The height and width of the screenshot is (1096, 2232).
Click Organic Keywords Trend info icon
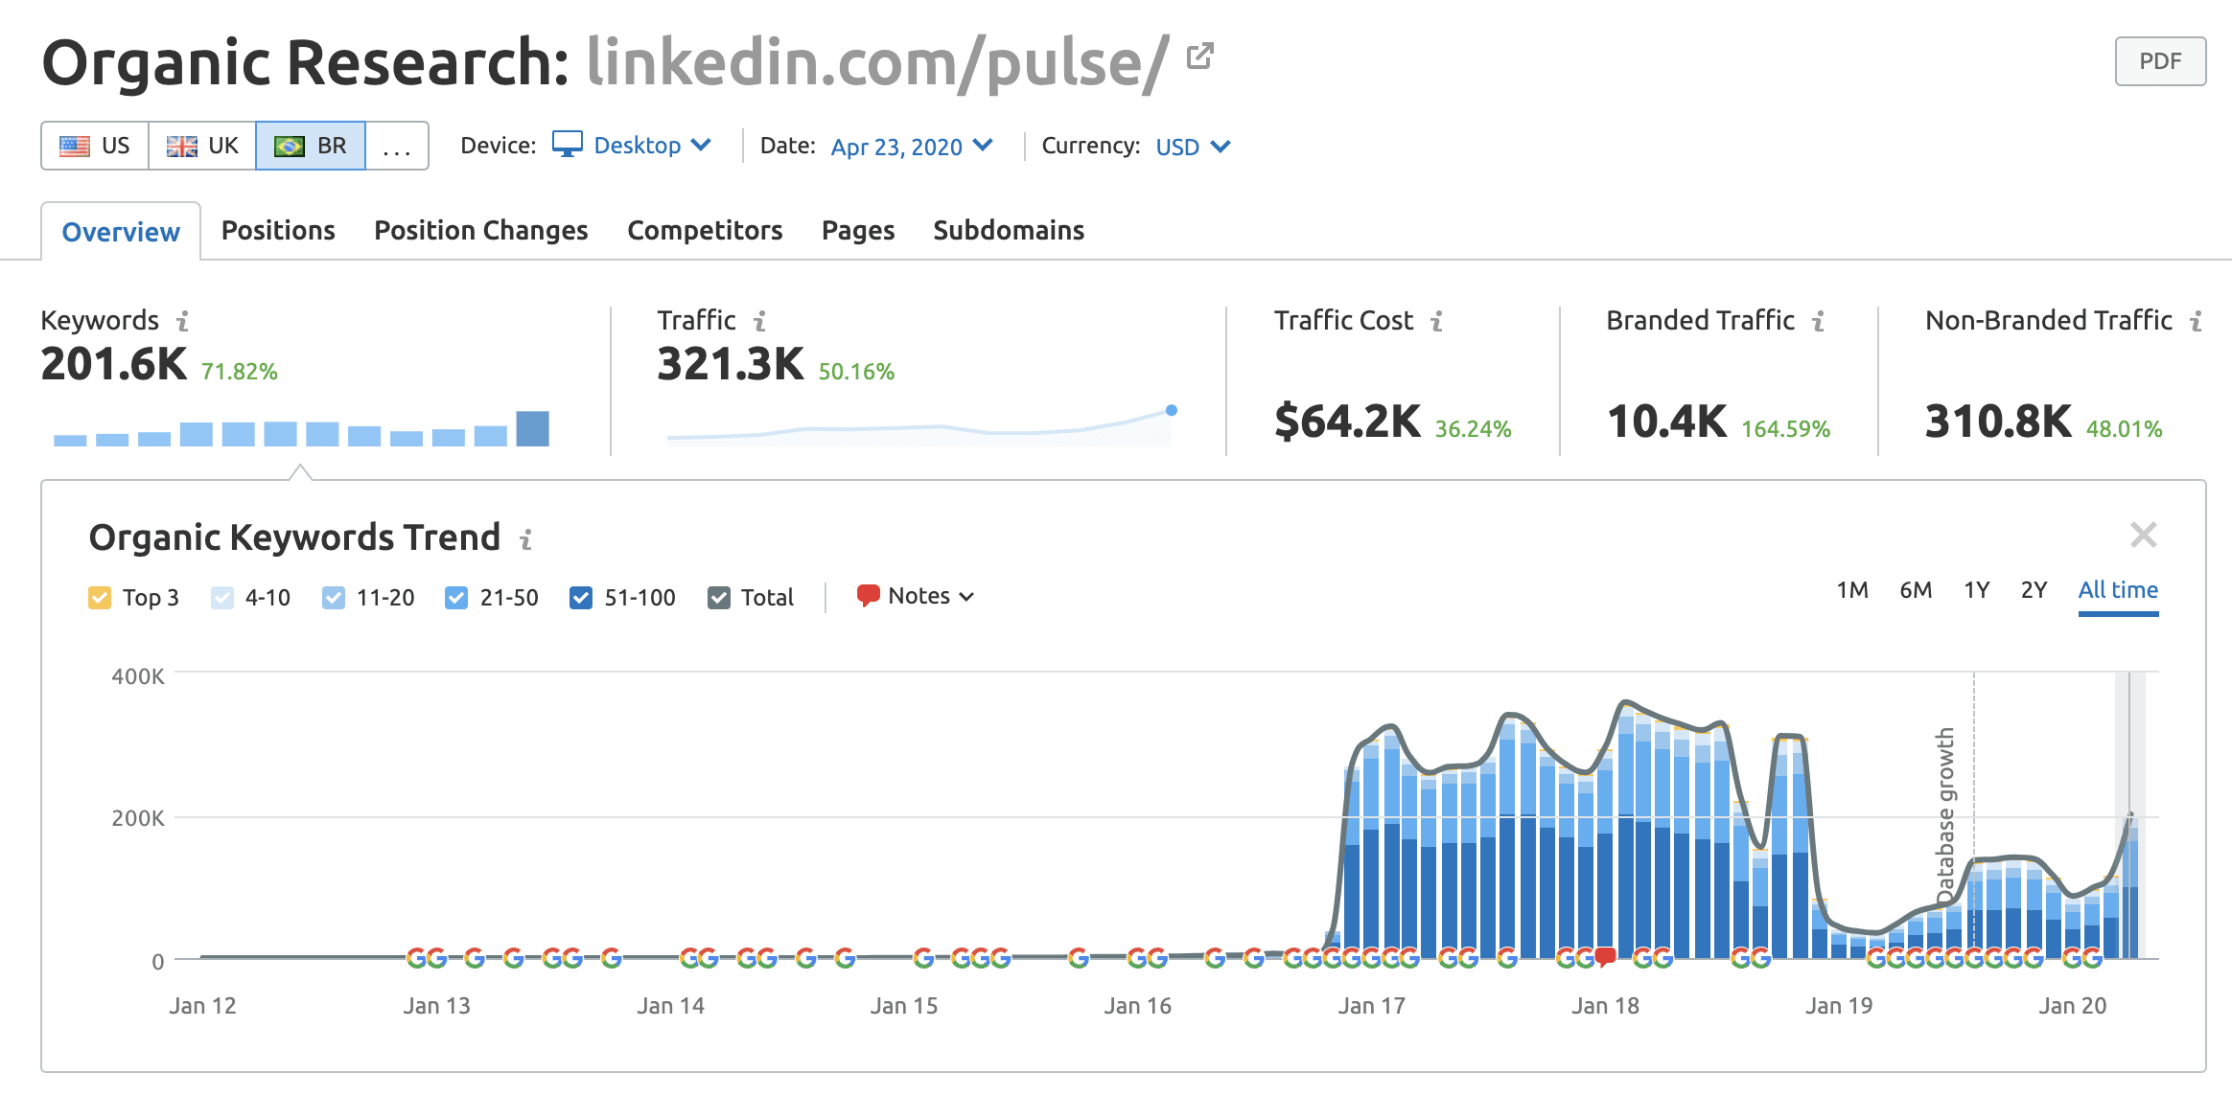click(x=526, y=540)
